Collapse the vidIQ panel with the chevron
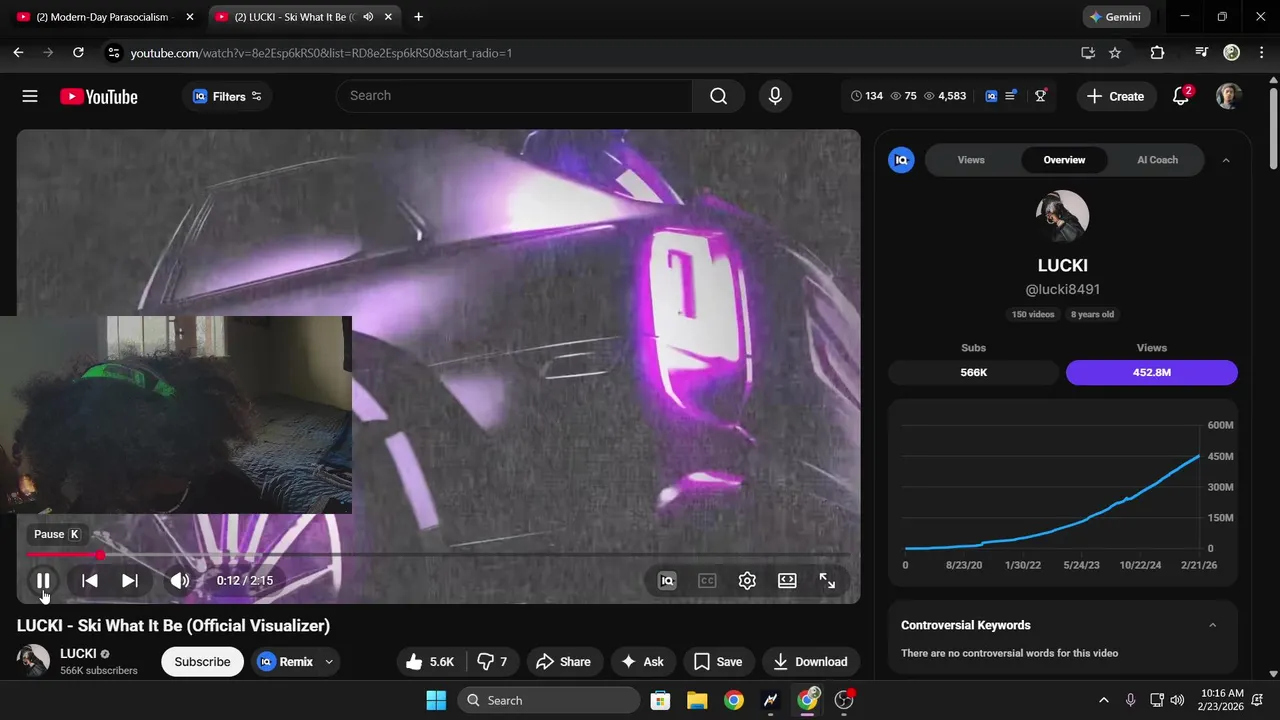Viewport: 1280px width, 720px height. point(1226,160)
